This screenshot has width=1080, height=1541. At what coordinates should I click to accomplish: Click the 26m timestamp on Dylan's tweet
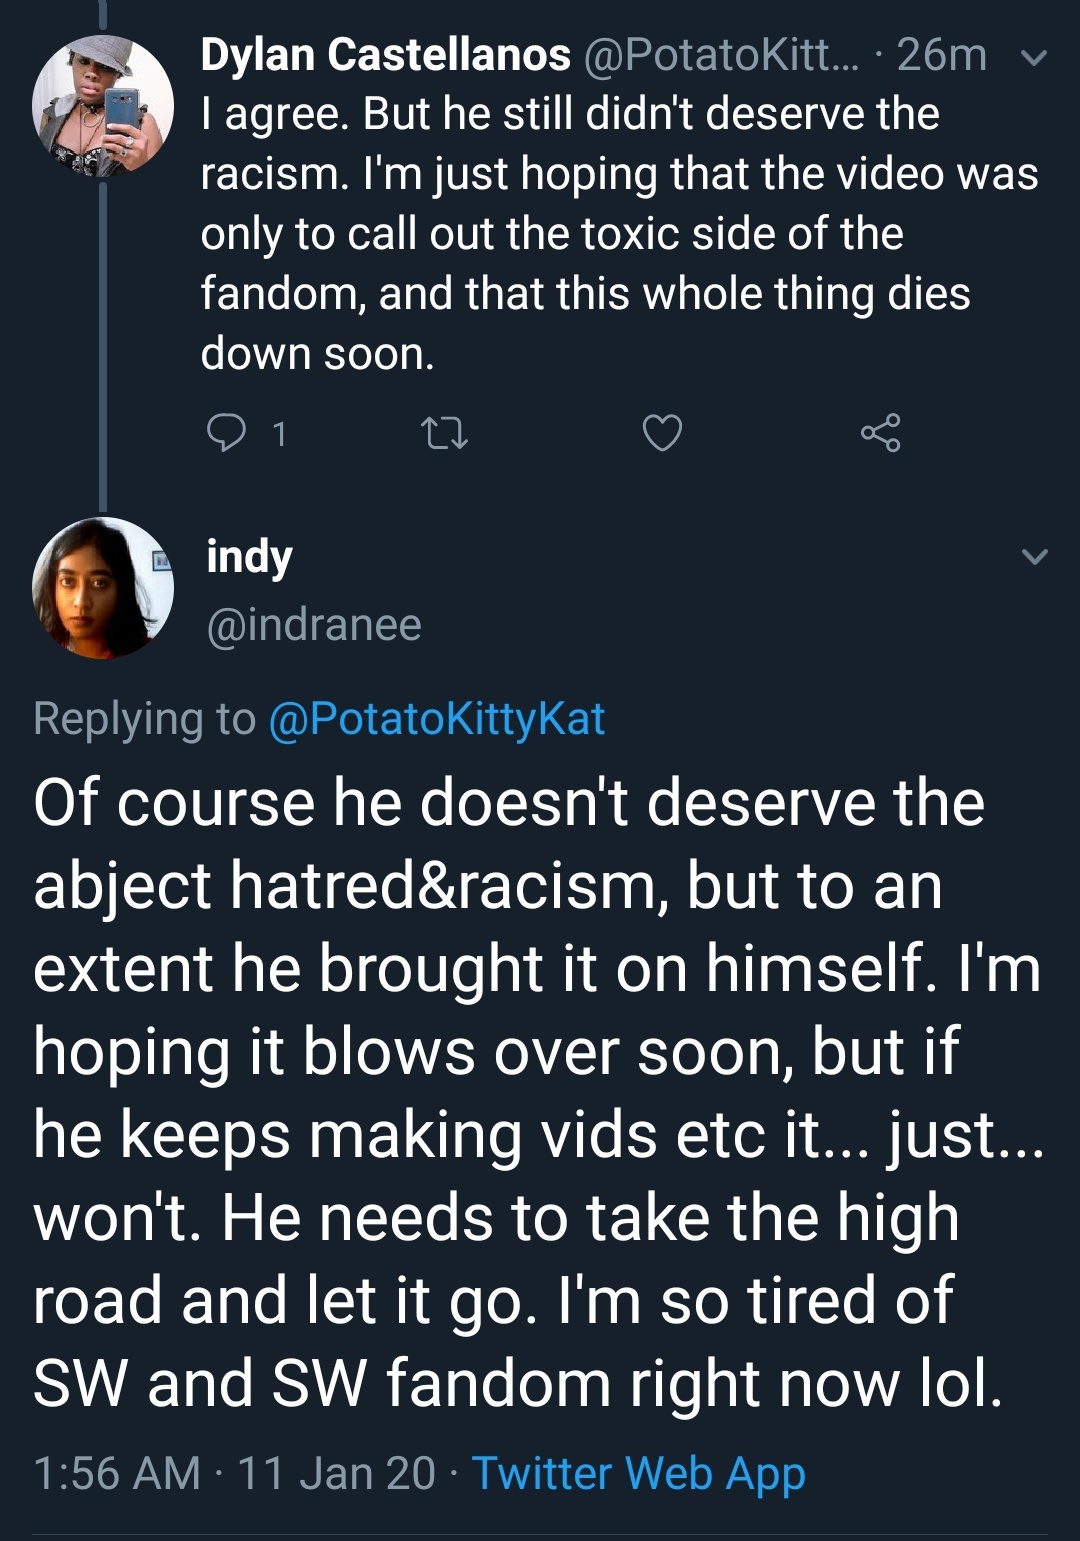[x=941, y=55]
